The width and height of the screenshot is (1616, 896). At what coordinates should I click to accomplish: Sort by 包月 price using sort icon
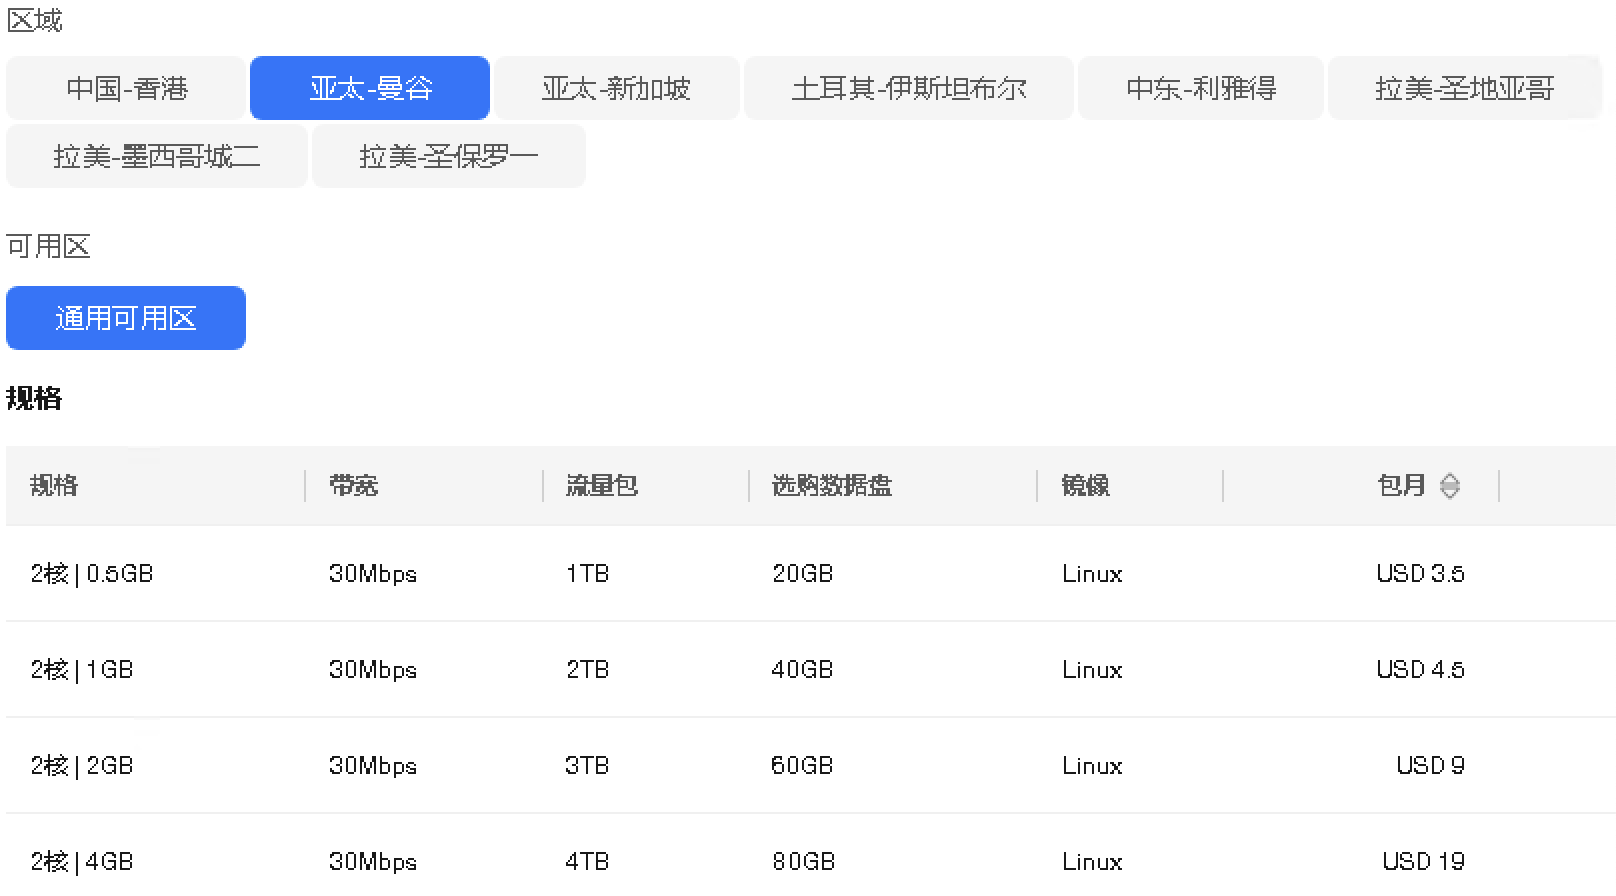(x=1449, y=486)
